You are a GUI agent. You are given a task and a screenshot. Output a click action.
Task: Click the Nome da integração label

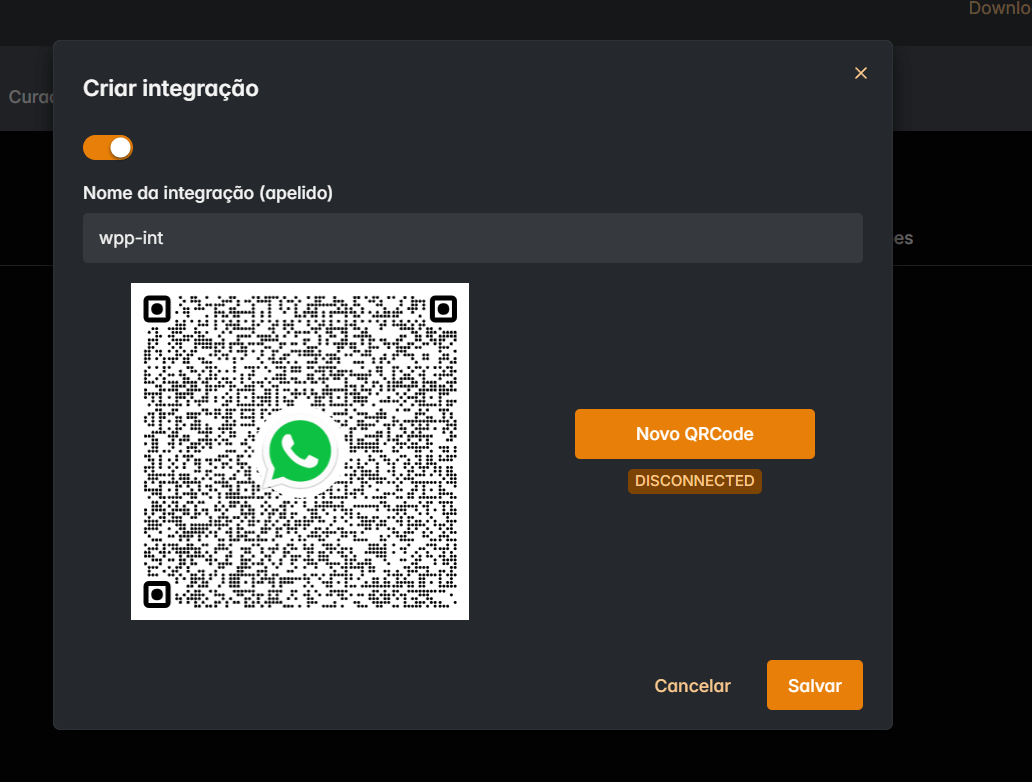[x=207, y=192]
